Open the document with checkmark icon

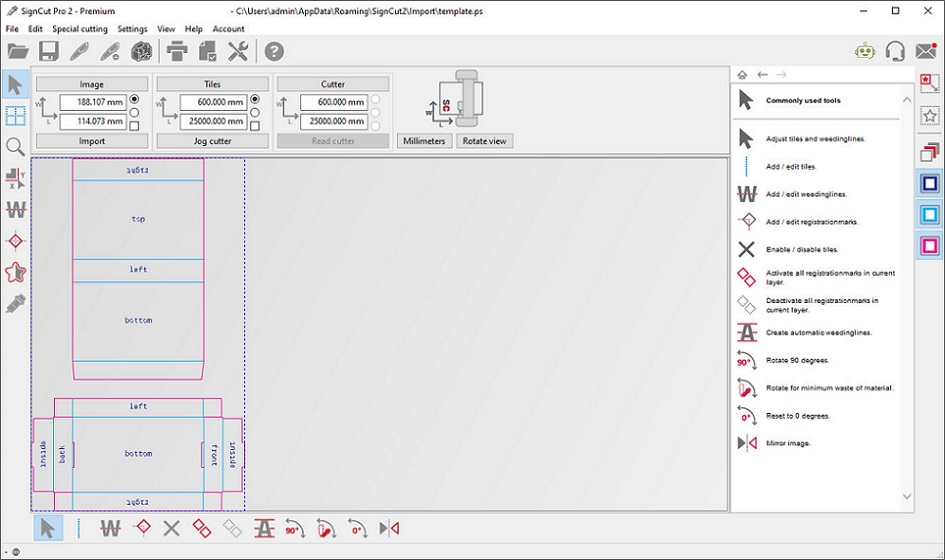pyautogui.click(x=207, y=51)
